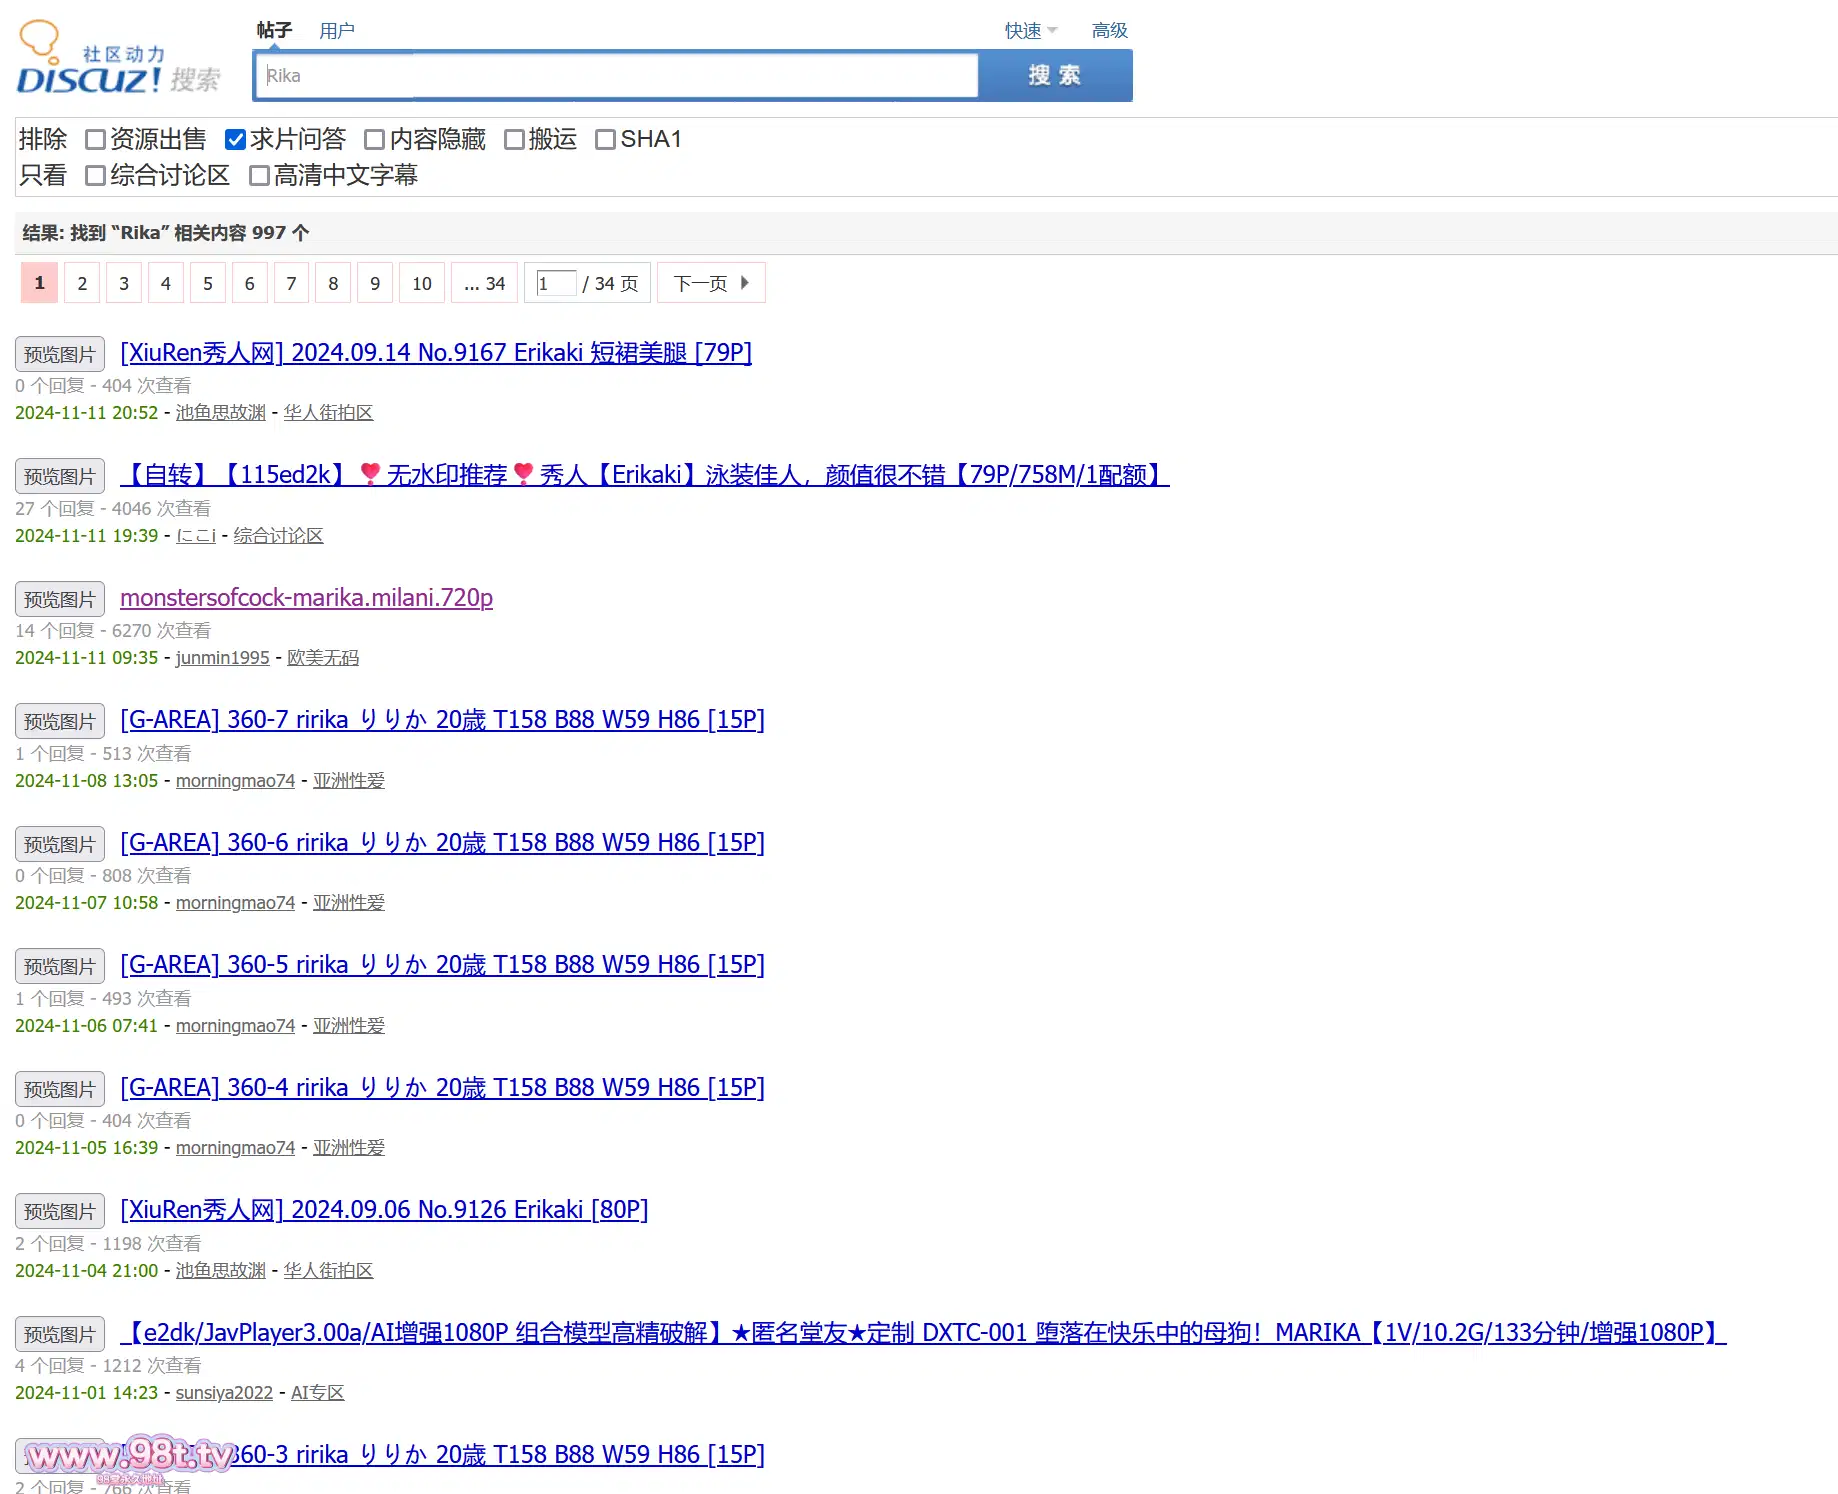Toggle the 资源出售 exclude checkbox
Image resolution: width=1838 pixels, height=1494 pixels.
pyautogui.click(x=95, y=139)
